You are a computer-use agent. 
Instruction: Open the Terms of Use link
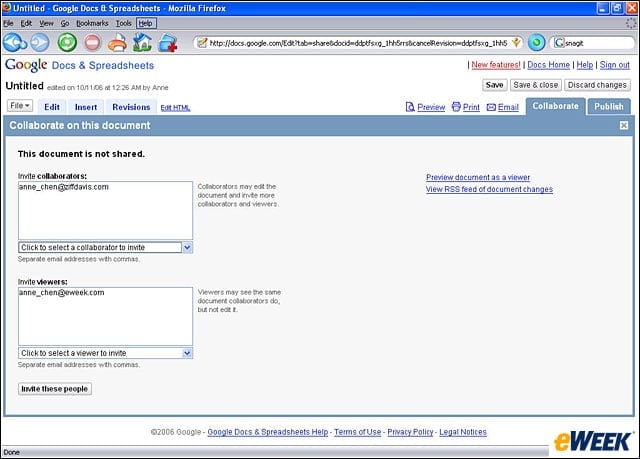[358, 432]
